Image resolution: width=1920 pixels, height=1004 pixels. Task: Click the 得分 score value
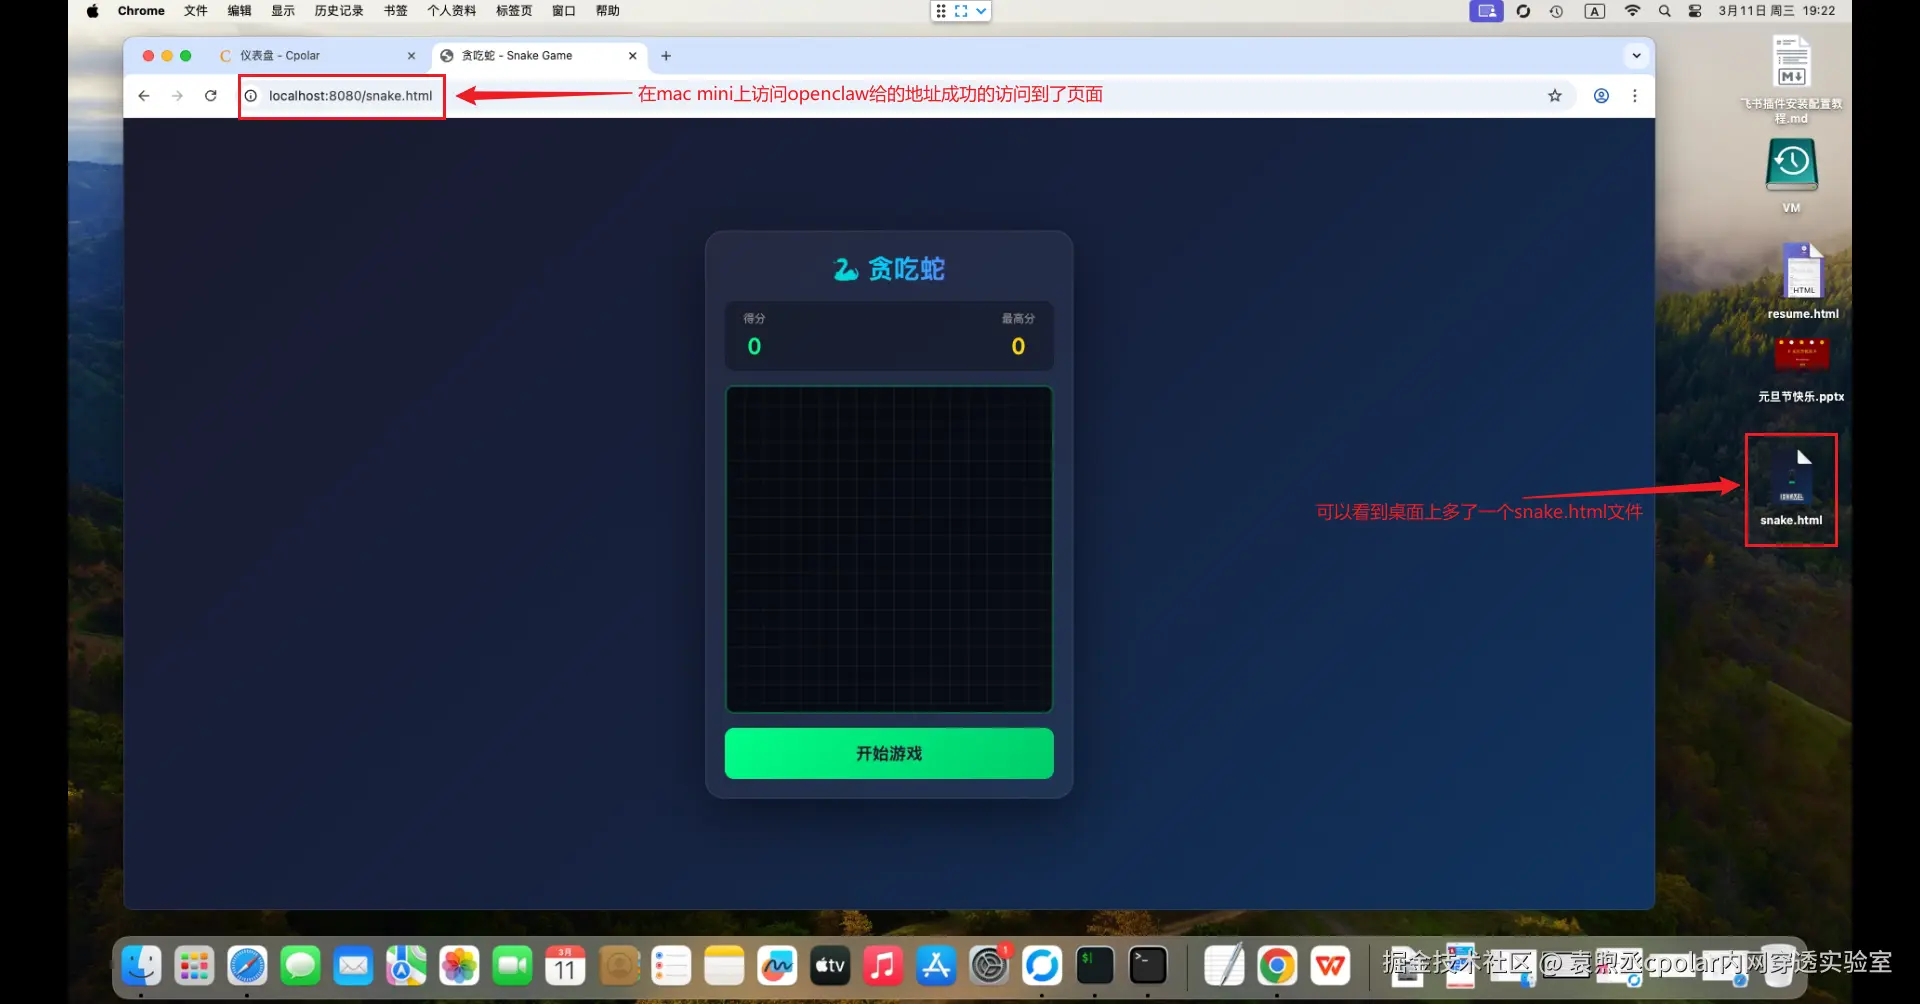(754, 346)
